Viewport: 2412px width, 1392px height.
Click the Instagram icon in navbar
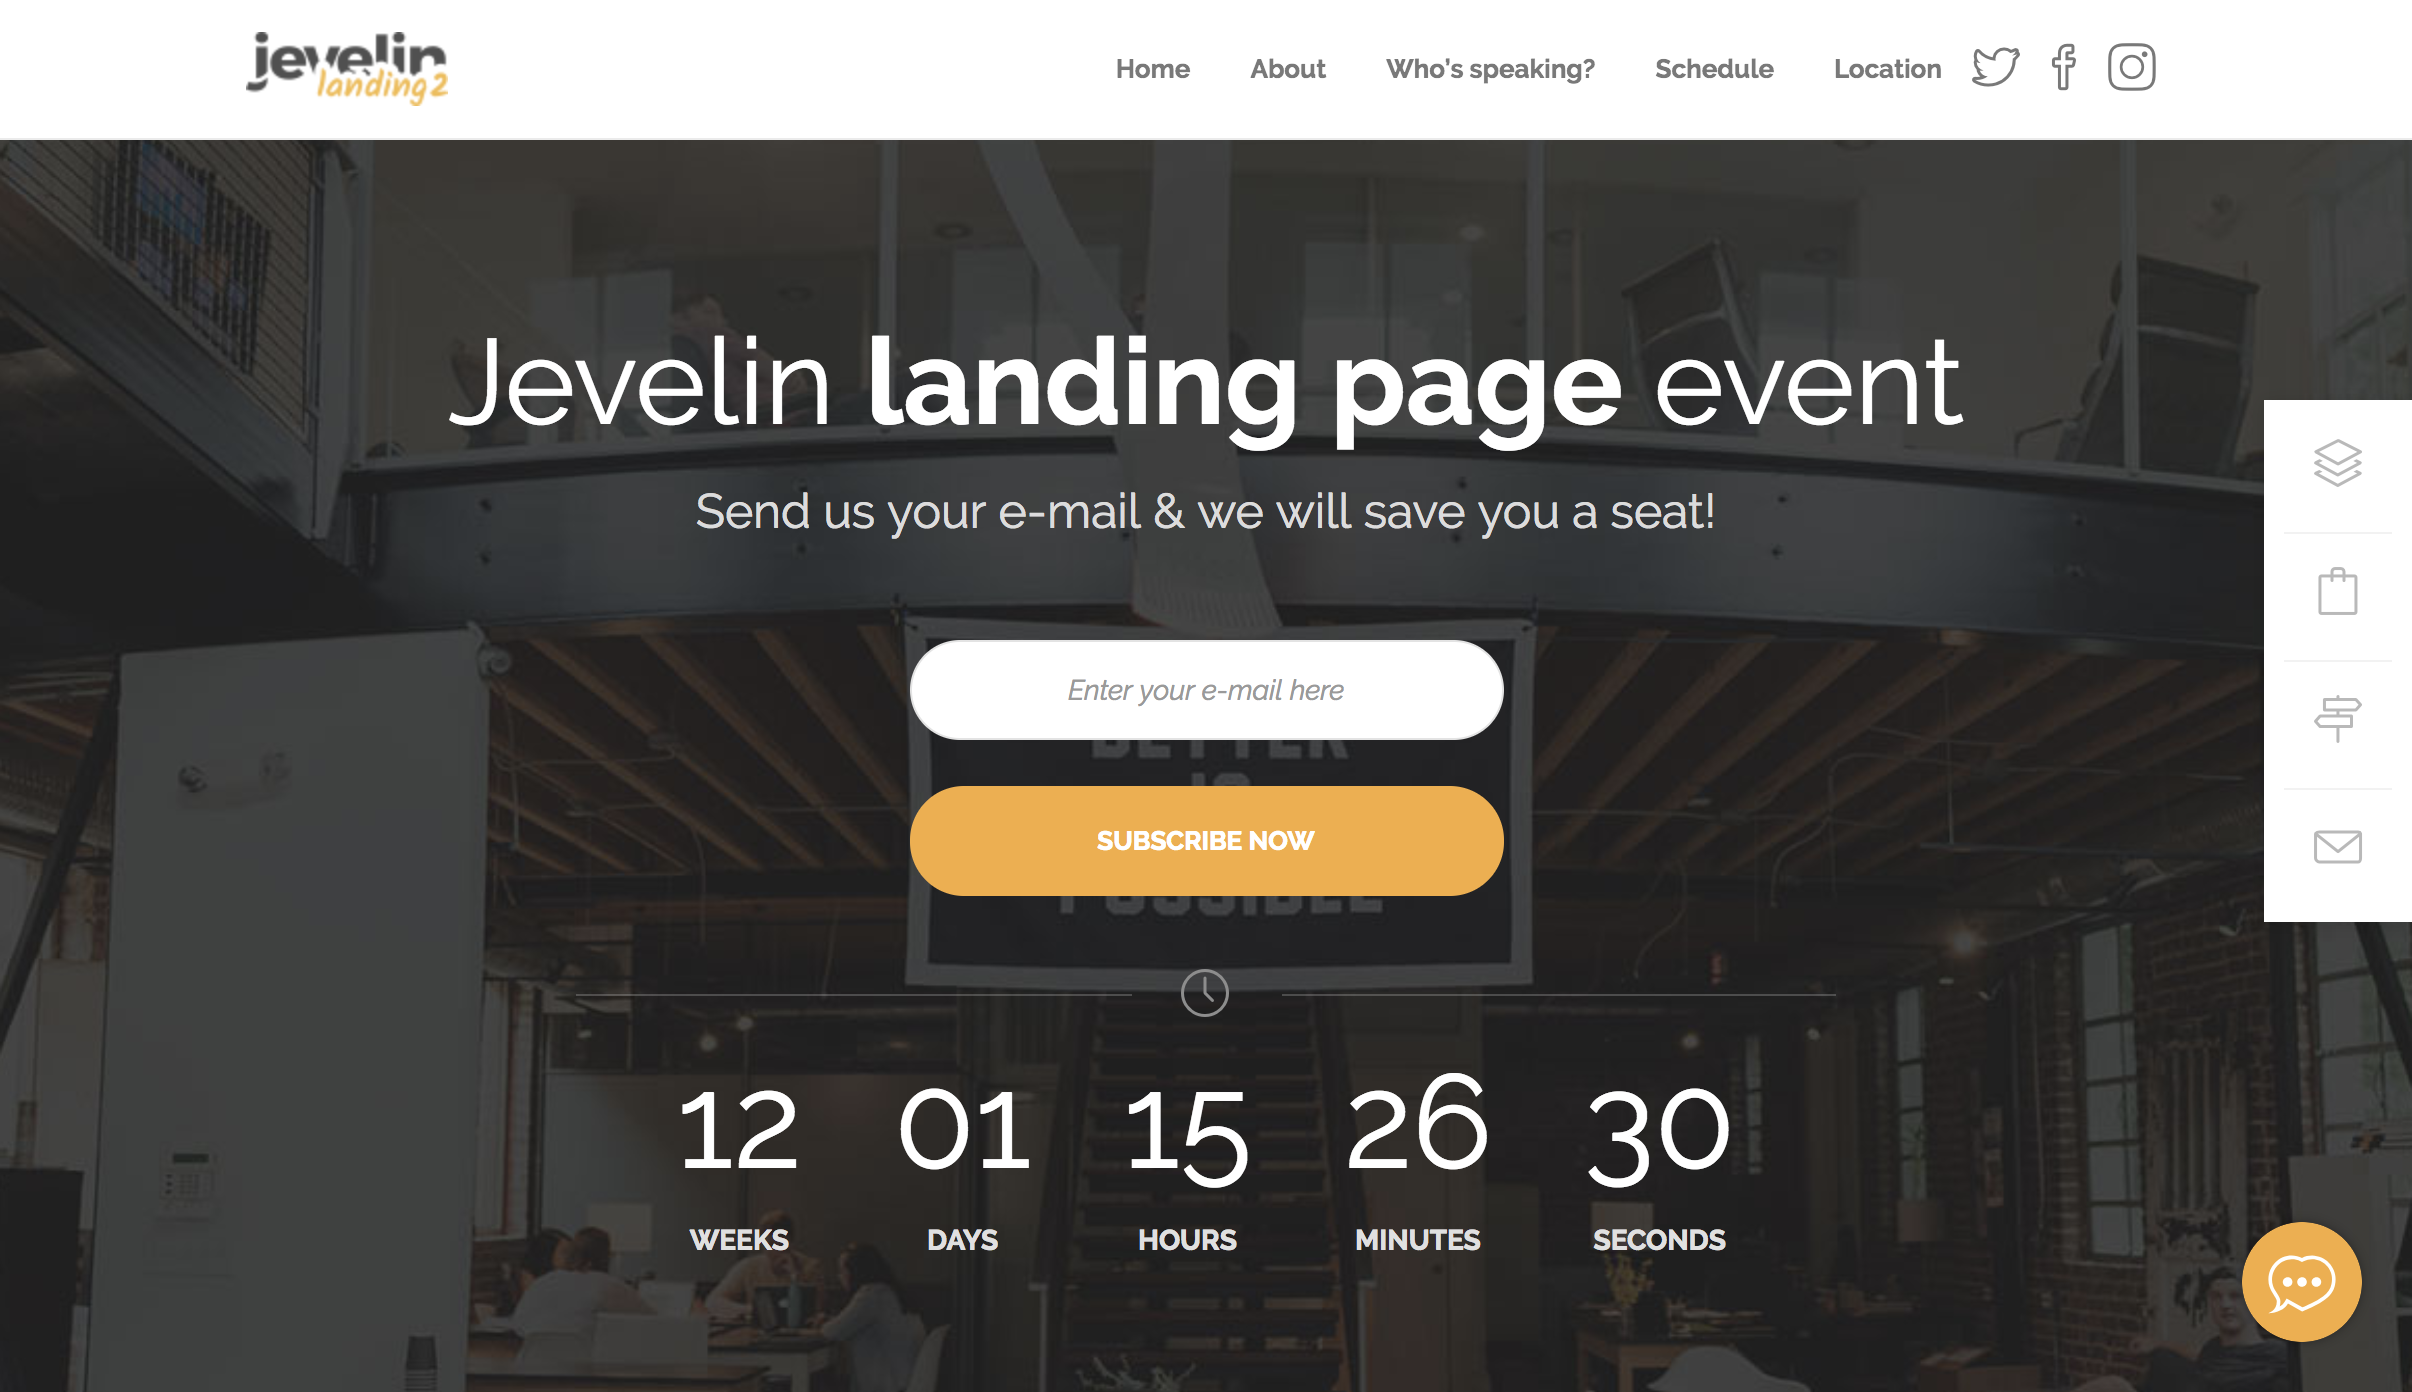2127,68
